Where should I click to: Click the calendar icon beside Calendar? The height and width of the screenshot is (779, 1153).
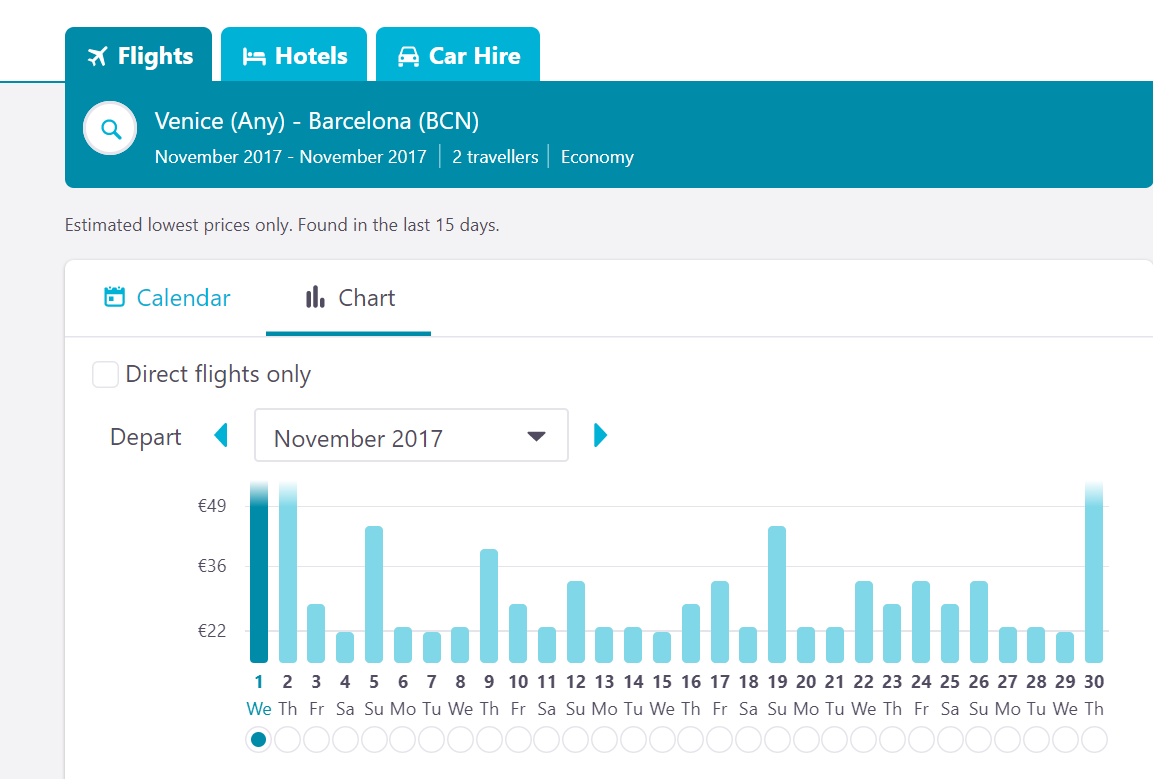(x=115, y=297)
